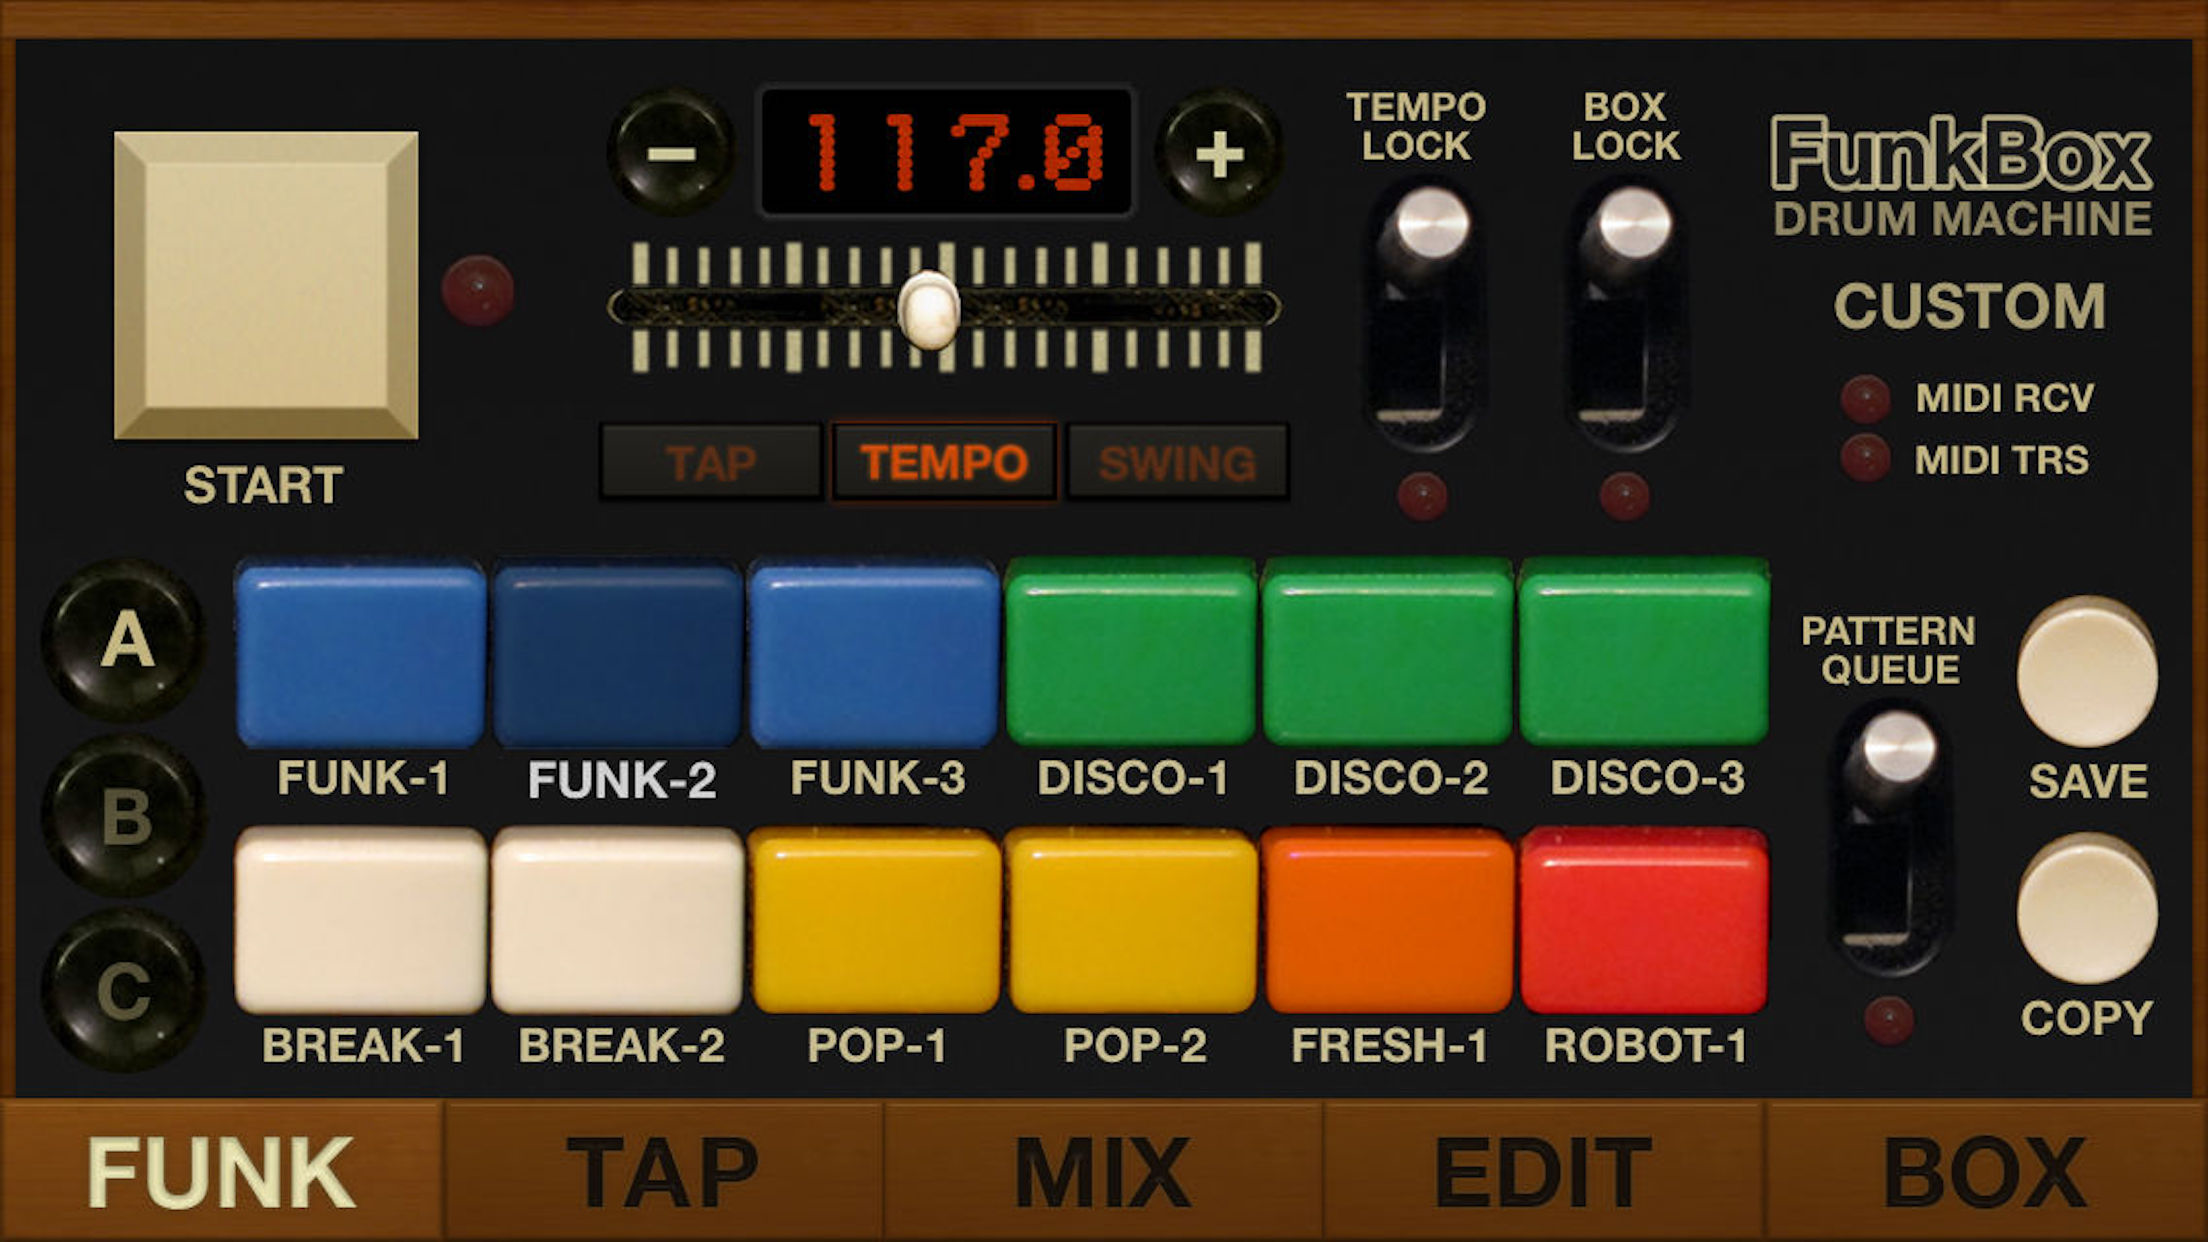Increase tempo with the plus knob

[x=1219, y=153]
